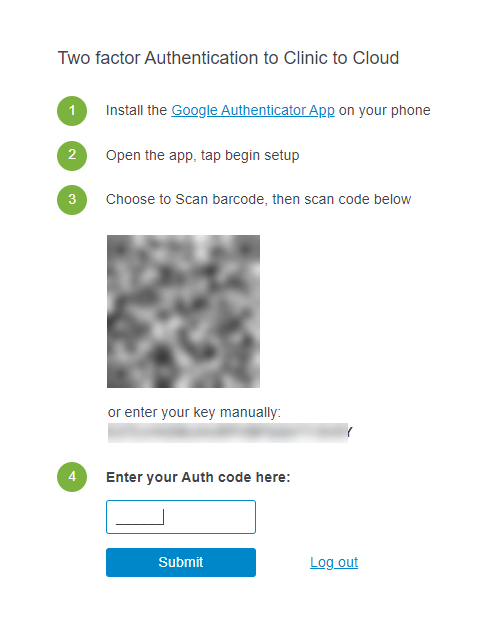The height and width of the screenshot is (644, 484).
Task: Click the 'Install the' text in step one
Action: pos(136,110)
